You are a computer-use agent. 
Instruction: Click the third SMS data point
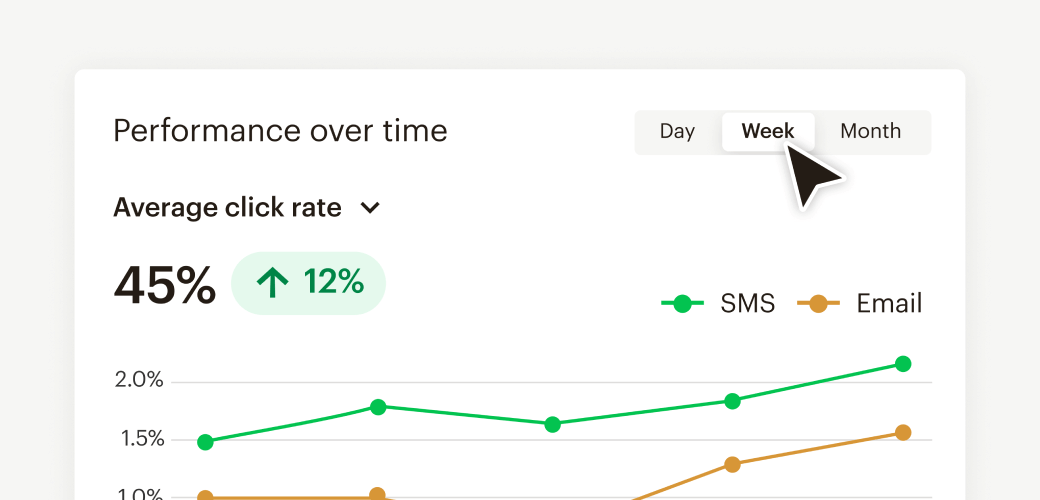(552, 424)
